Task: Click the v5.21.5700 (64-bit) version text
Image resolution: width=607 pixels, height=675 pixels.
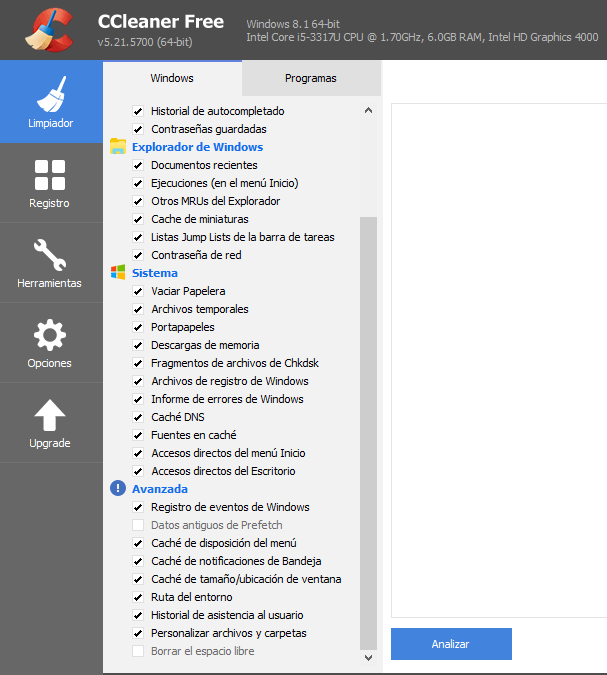Action: coord(145,42)
